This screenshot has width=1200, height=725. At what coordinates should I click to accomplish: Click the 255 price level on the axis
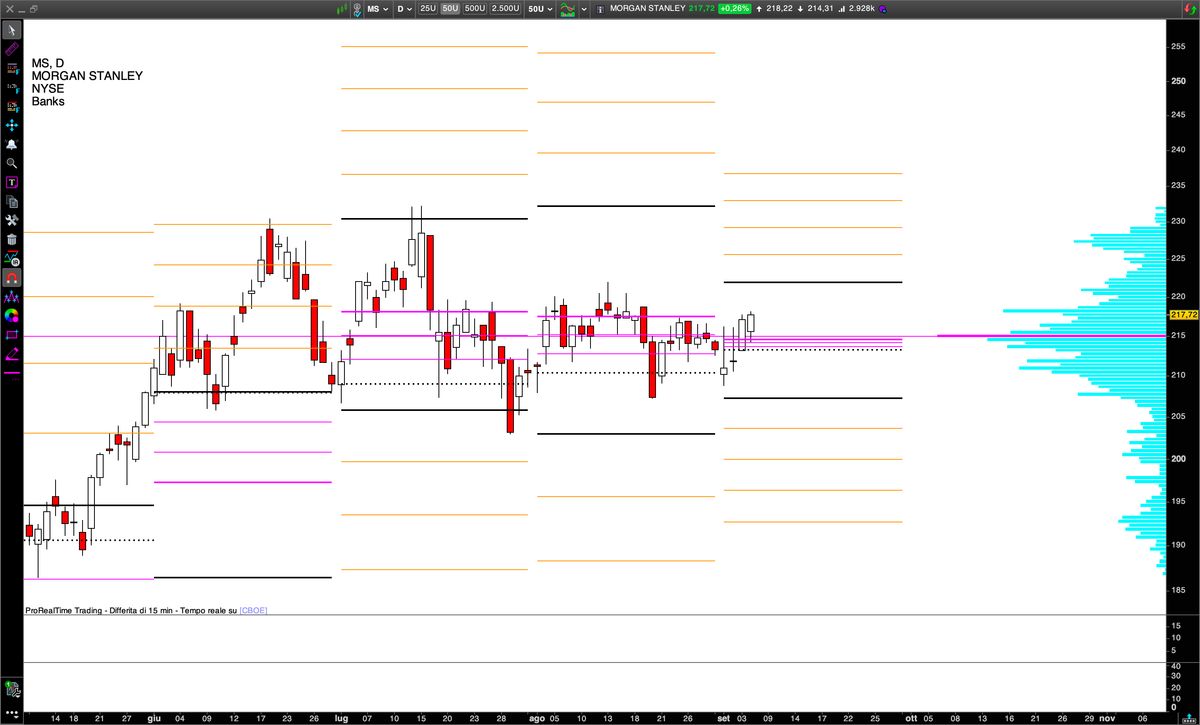(1178, 46)
